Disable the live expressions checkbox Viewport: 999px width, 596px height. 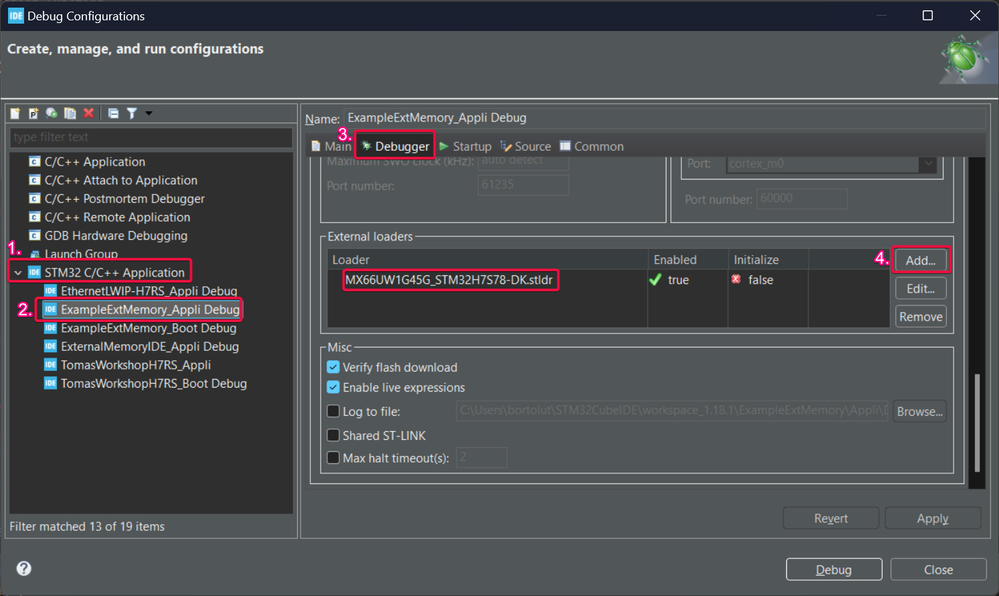(334, 387)
